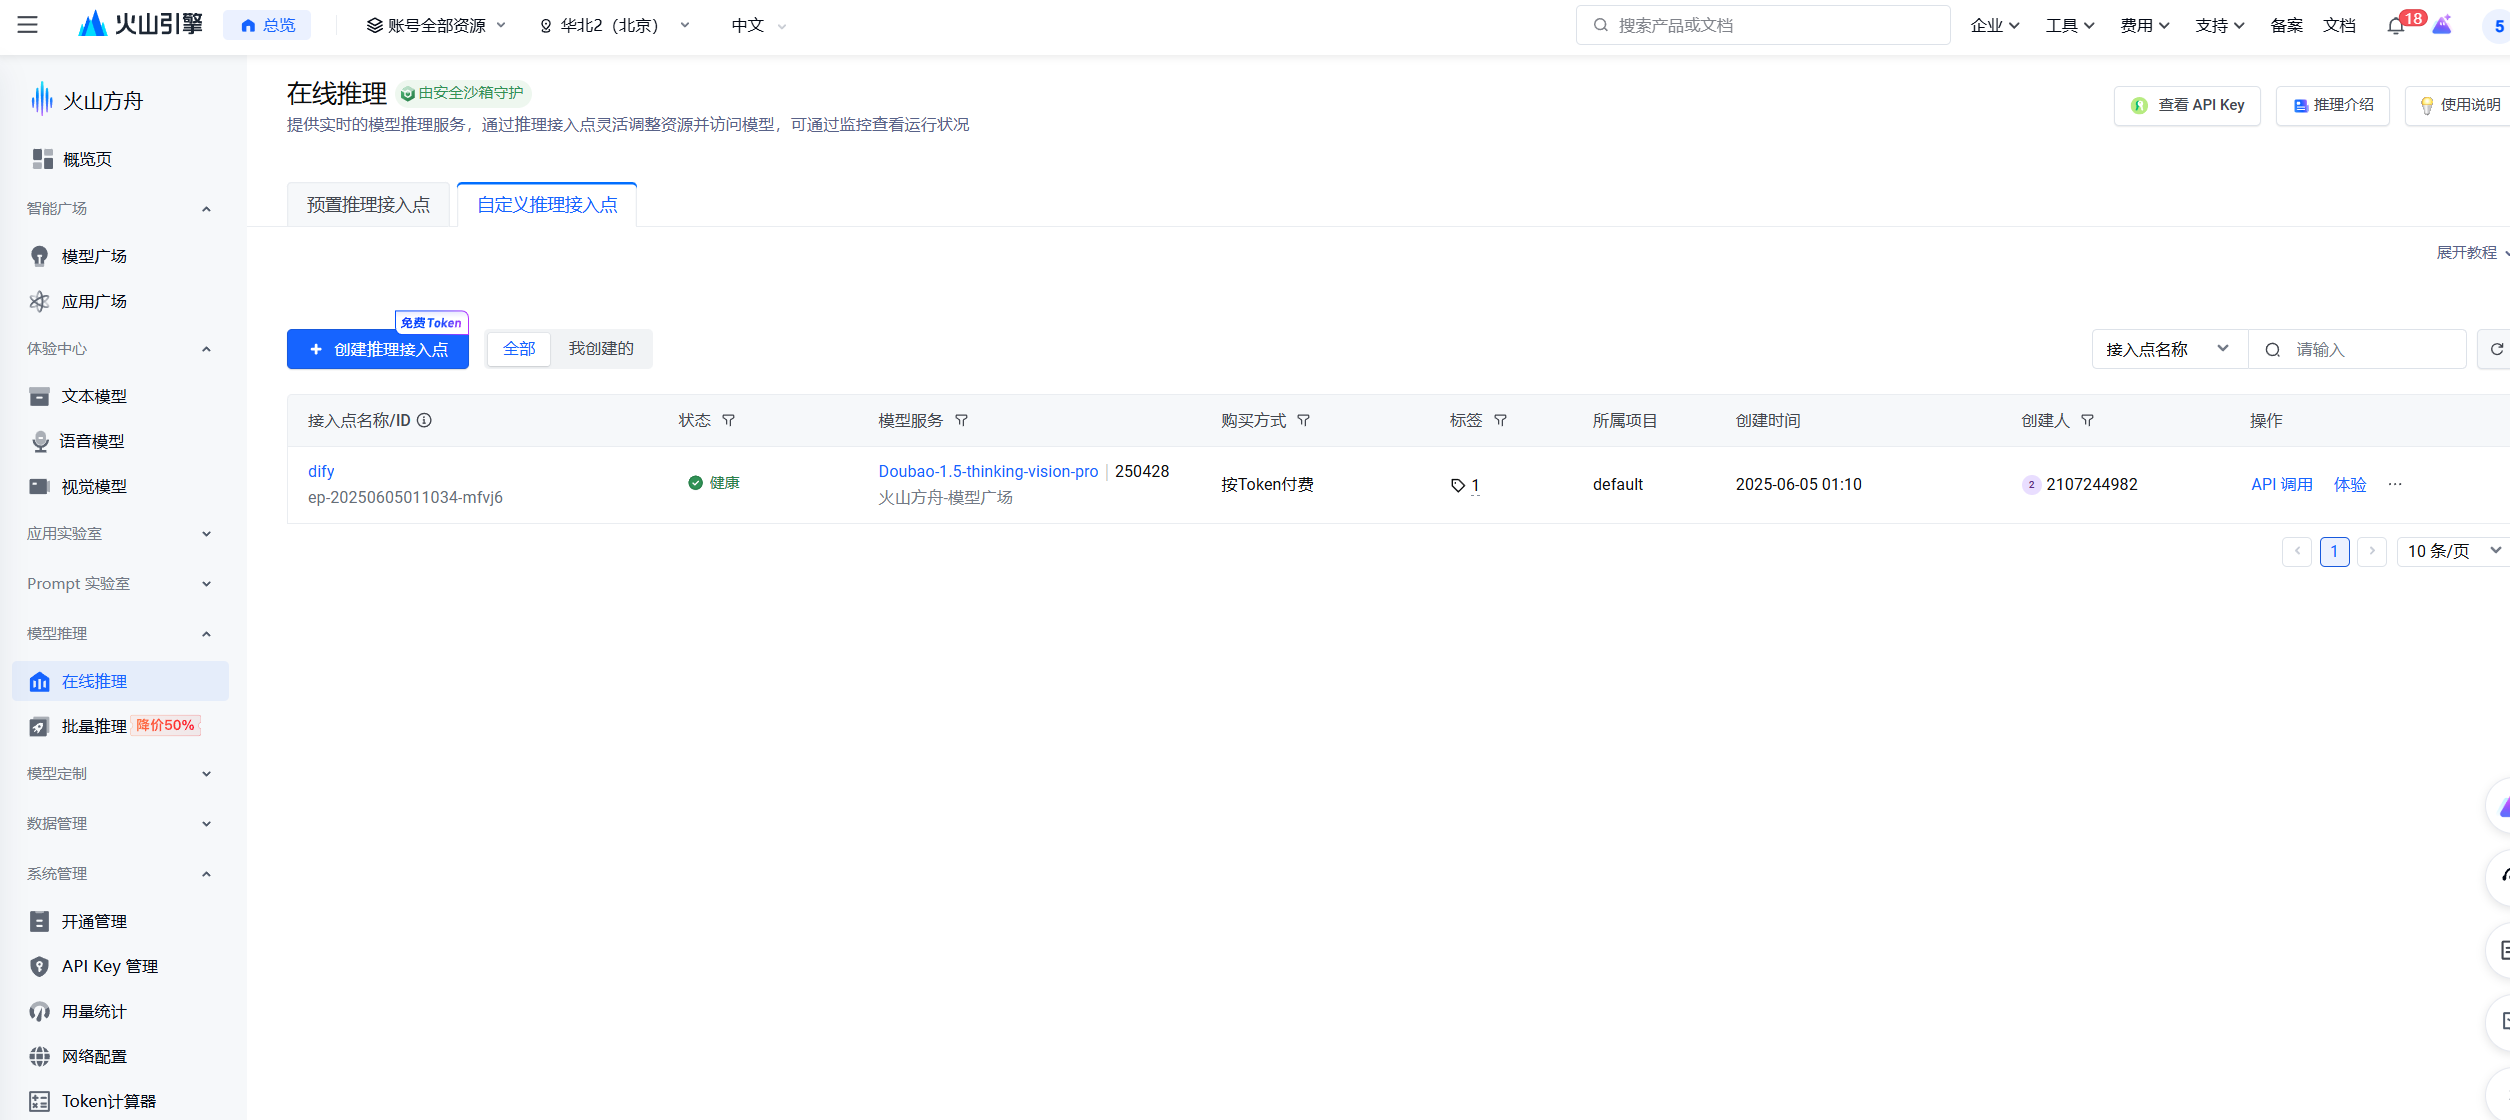This screenshot has width=2510, height=1120.
Task: Select the 全部 filter toggle
Action: tap(519, 349)
